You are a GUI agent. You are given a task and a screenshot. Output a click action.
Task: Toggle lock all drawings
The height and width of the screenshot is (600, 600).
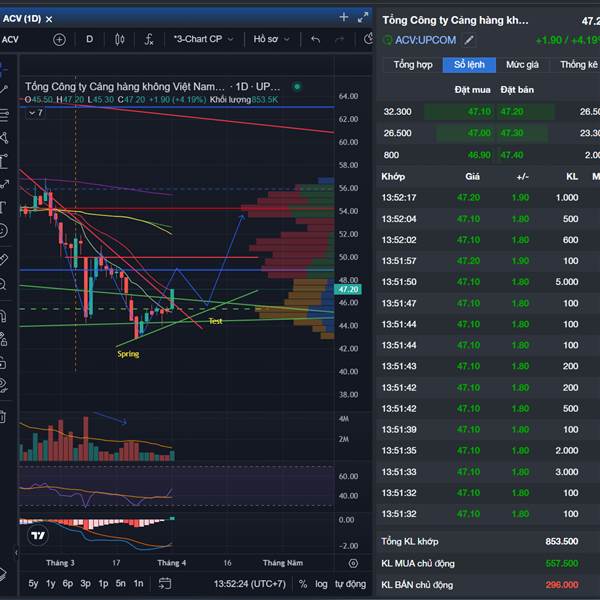click(3, 363)
